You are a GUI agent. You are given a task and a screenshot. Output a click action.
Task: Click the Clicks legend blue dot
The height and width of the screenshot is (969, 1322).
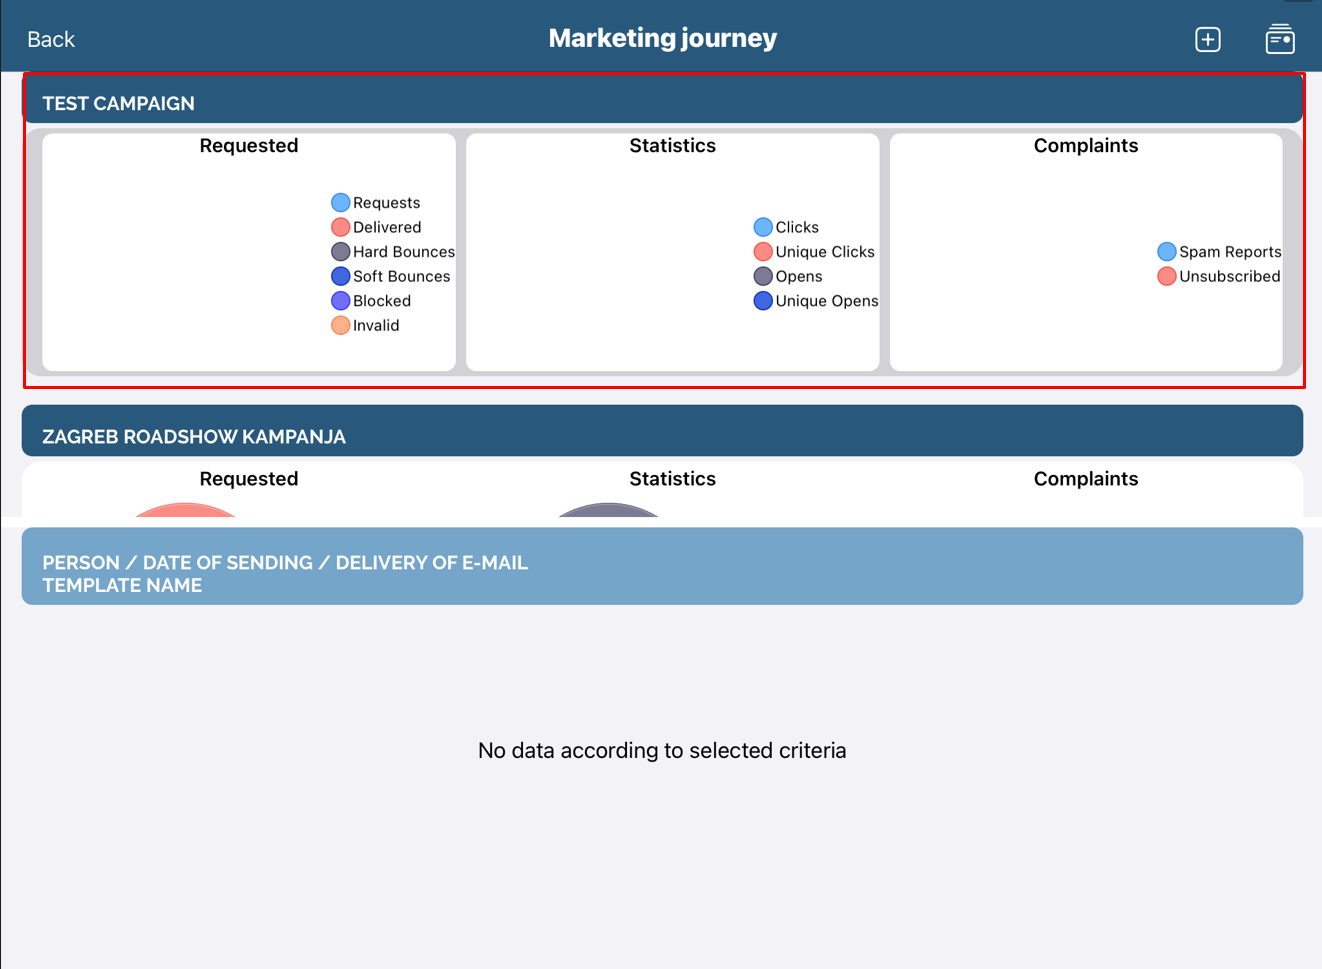pyautogui.click(x=763, y=228)
